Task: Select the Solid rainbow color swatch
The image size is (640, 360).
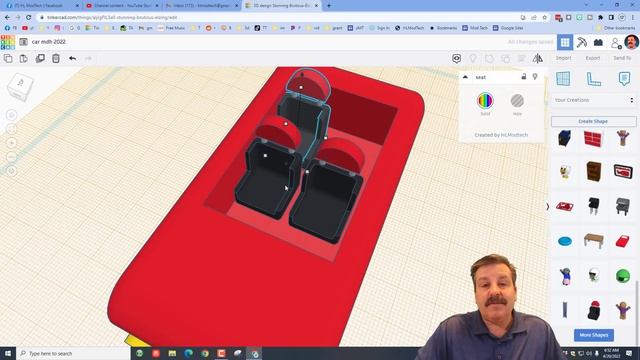Action: click(485, 100)
